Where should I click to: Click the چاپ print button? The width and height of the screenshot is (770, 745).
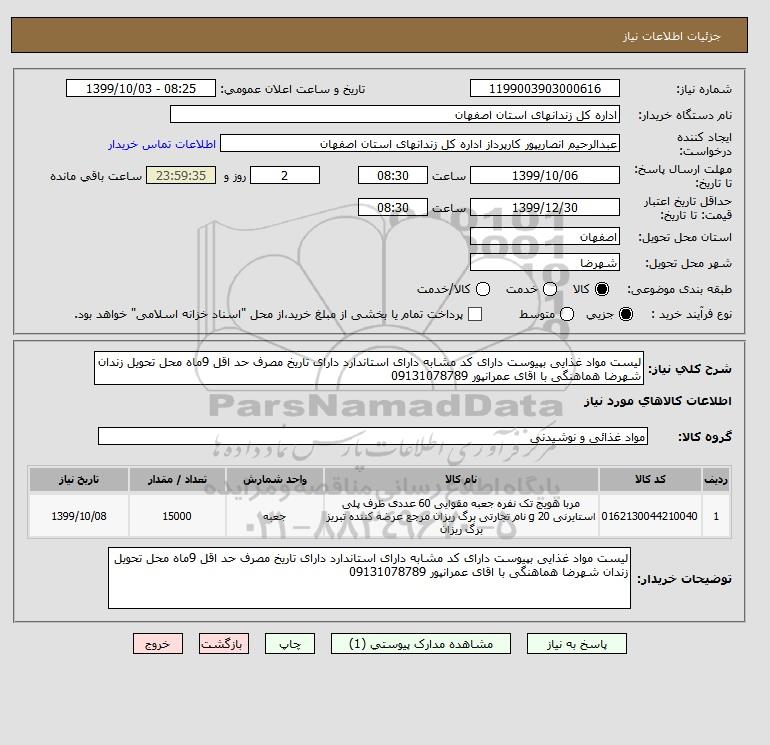pyautogui.click(x=290, y=644)
